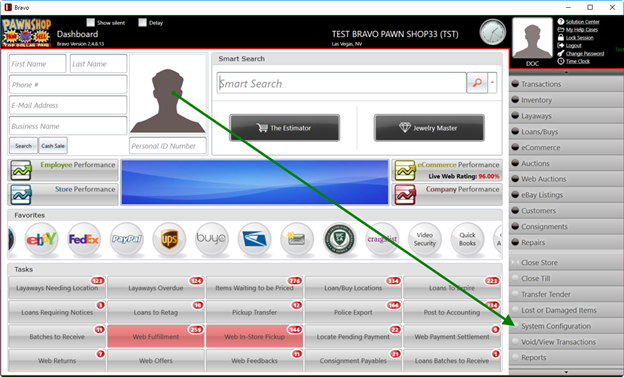Select Close Store in sidebar

[566, 262]
